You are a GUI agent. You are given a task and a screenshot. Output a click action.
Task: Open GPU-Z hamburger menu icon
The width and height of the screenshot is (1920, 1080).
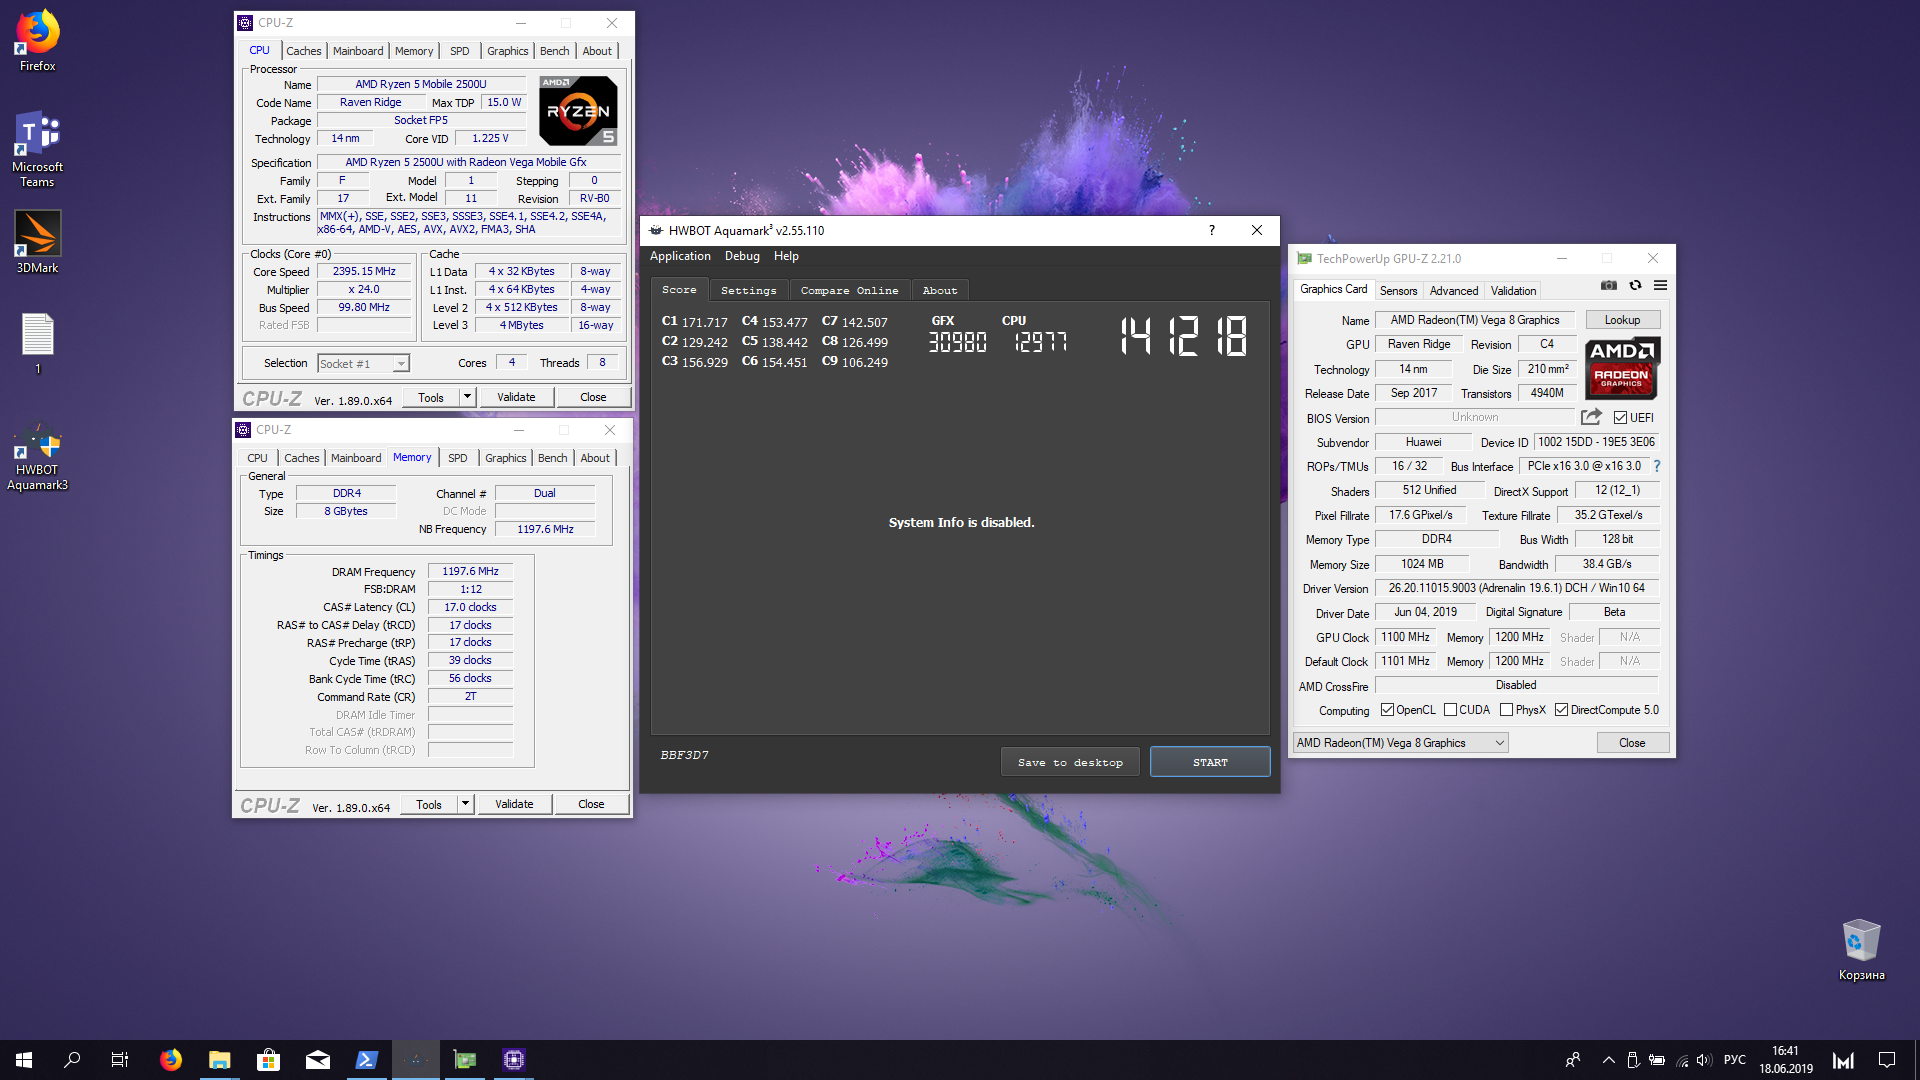(x=1660, y=286)
